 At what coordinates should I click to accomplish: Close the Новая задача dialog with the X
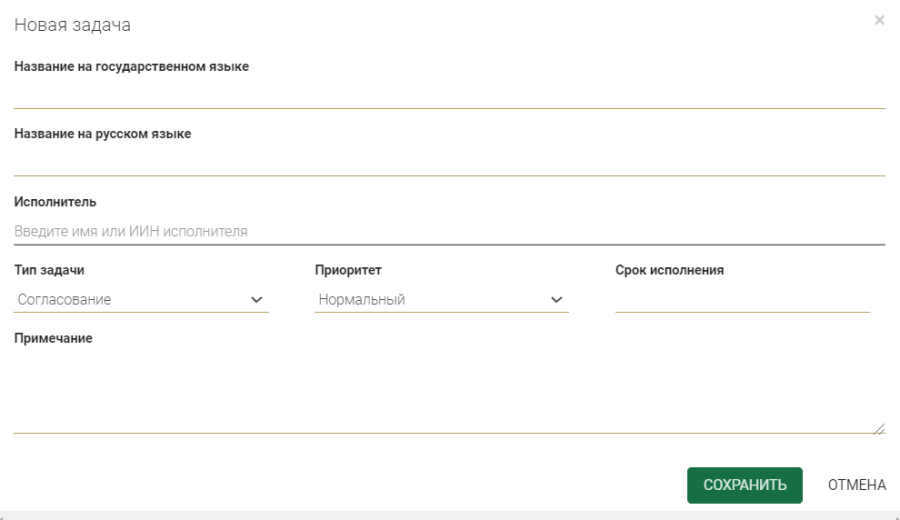tap(879, 20)
